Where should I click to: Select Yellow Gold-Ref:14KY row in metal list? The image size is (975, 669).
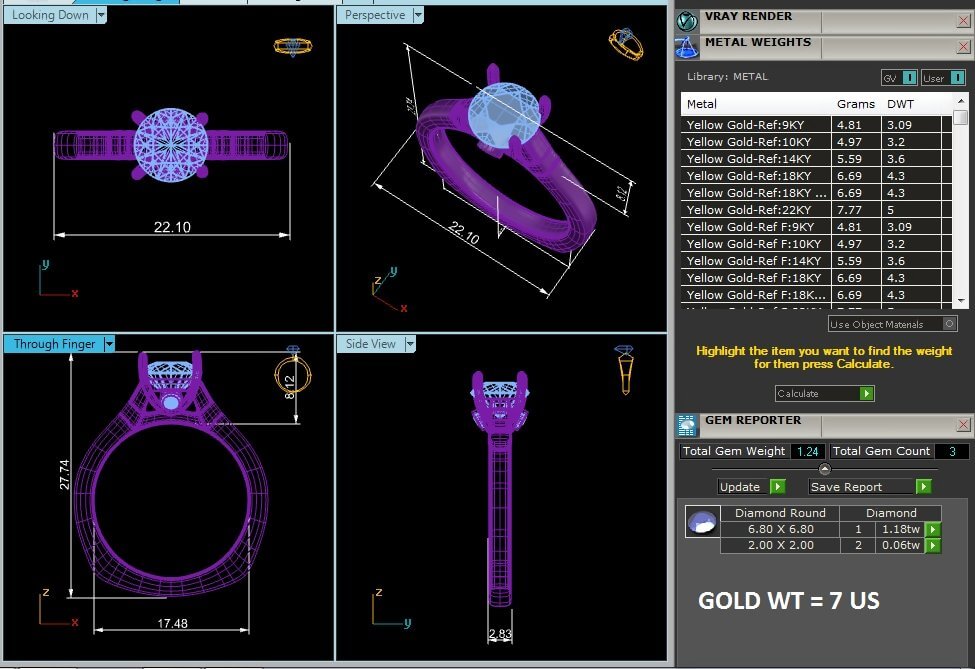pos(756,159)
